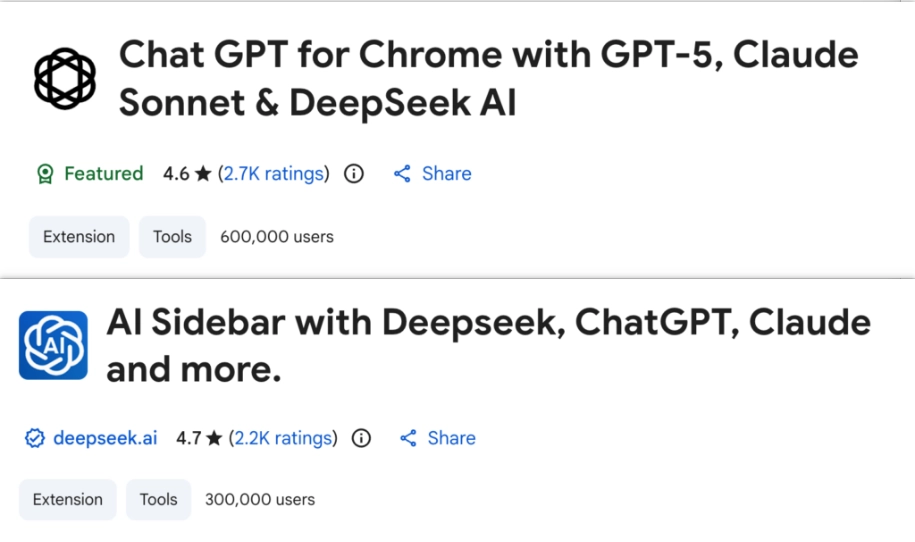Click the Featured label text

click(103, 174)
